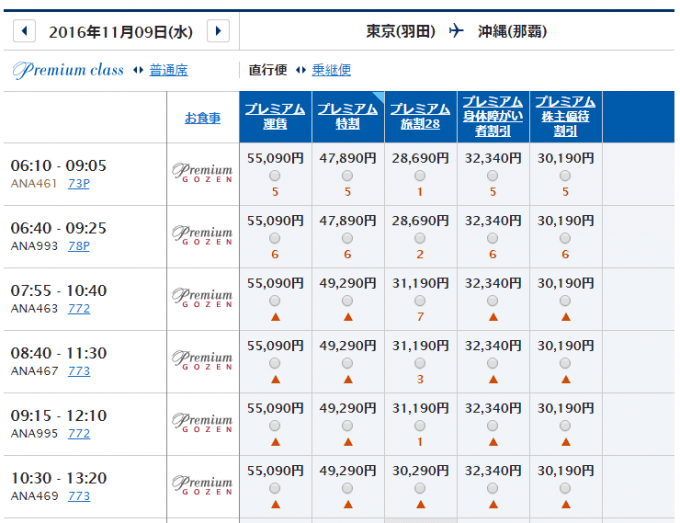Select the 31,190円 fare for ANA467
Image resolution: width=680 pixels, height=523 pixels.
click(420, 363)
